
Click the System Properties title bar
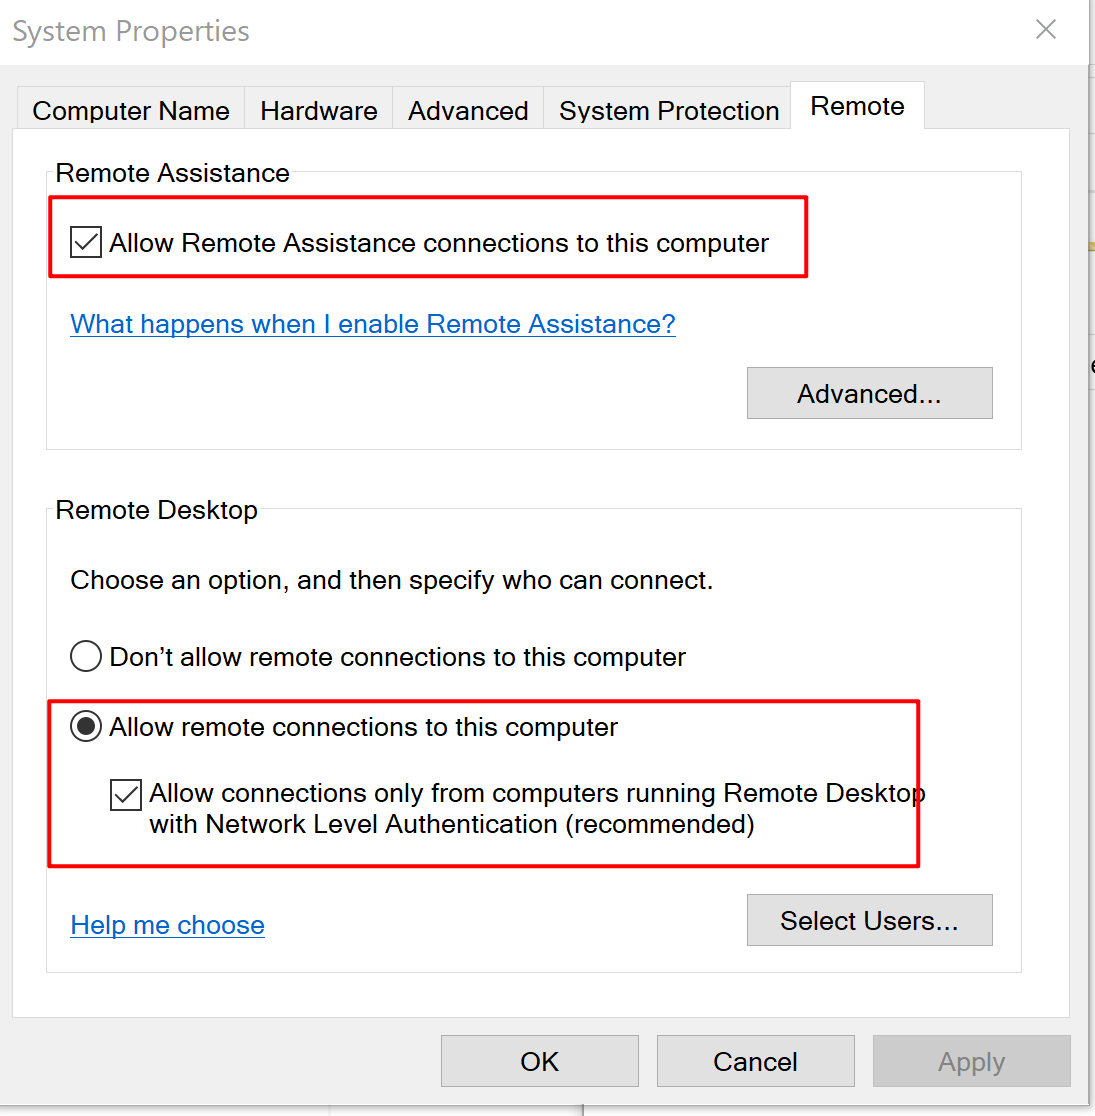pyautogui.click(x=500, y=30)
